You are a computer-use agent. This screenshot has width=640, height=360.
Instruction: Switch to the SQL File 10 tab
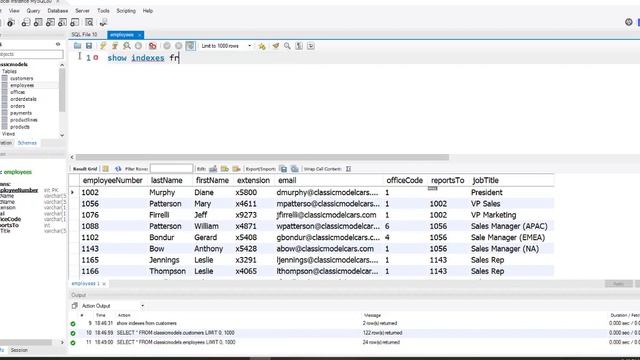tap(84, 35)
